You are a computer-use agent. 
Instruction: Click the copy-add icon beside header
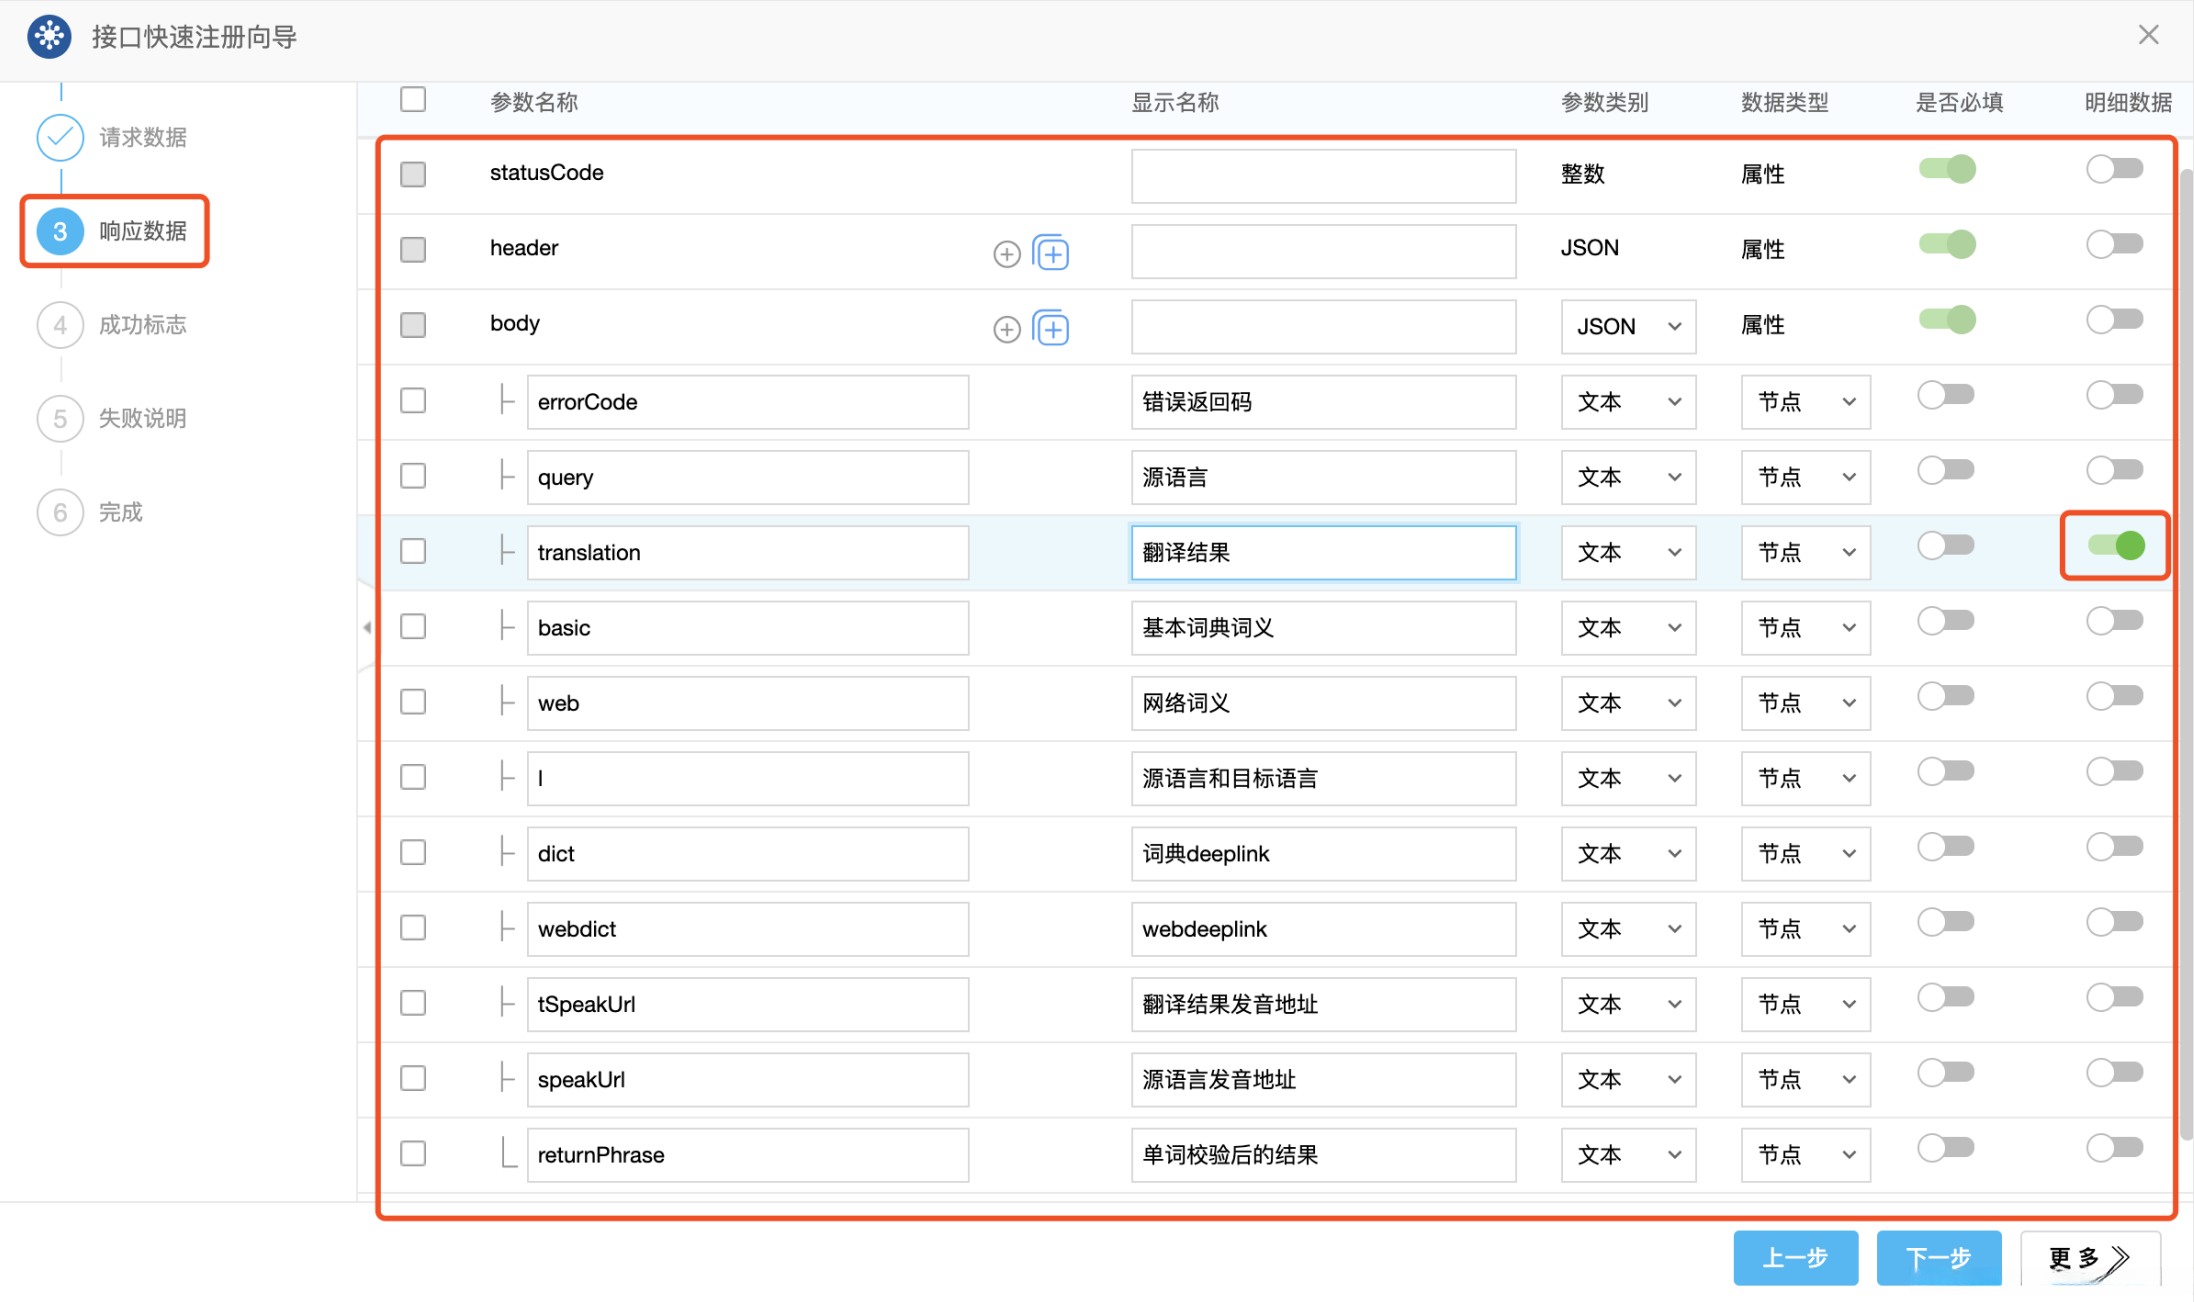tap(1051, 253)
